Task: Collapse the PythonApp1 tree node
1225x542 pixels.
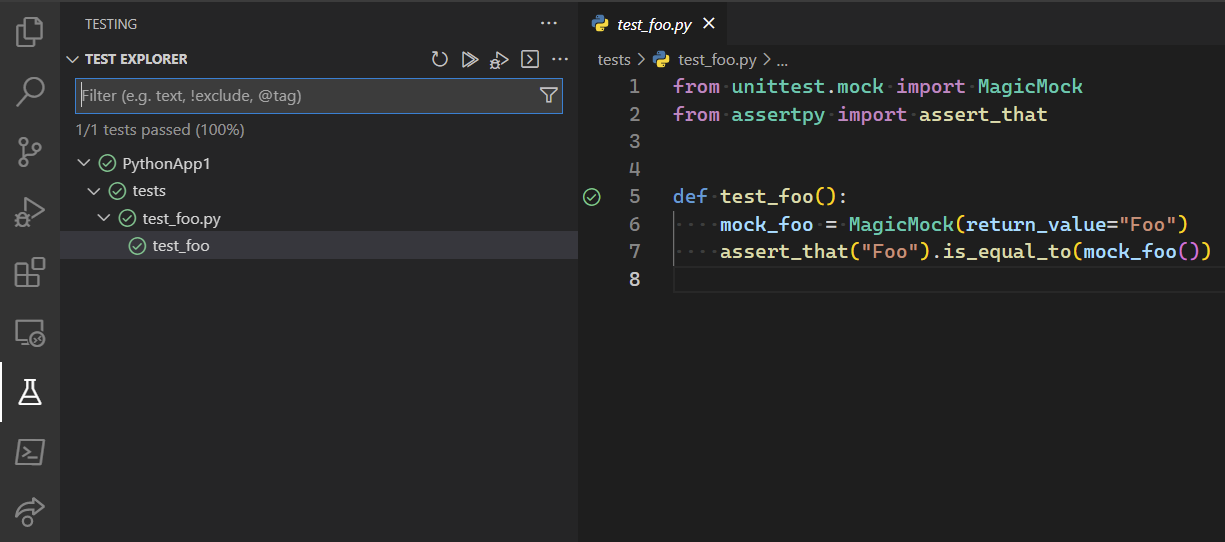Action: [83, 163]
